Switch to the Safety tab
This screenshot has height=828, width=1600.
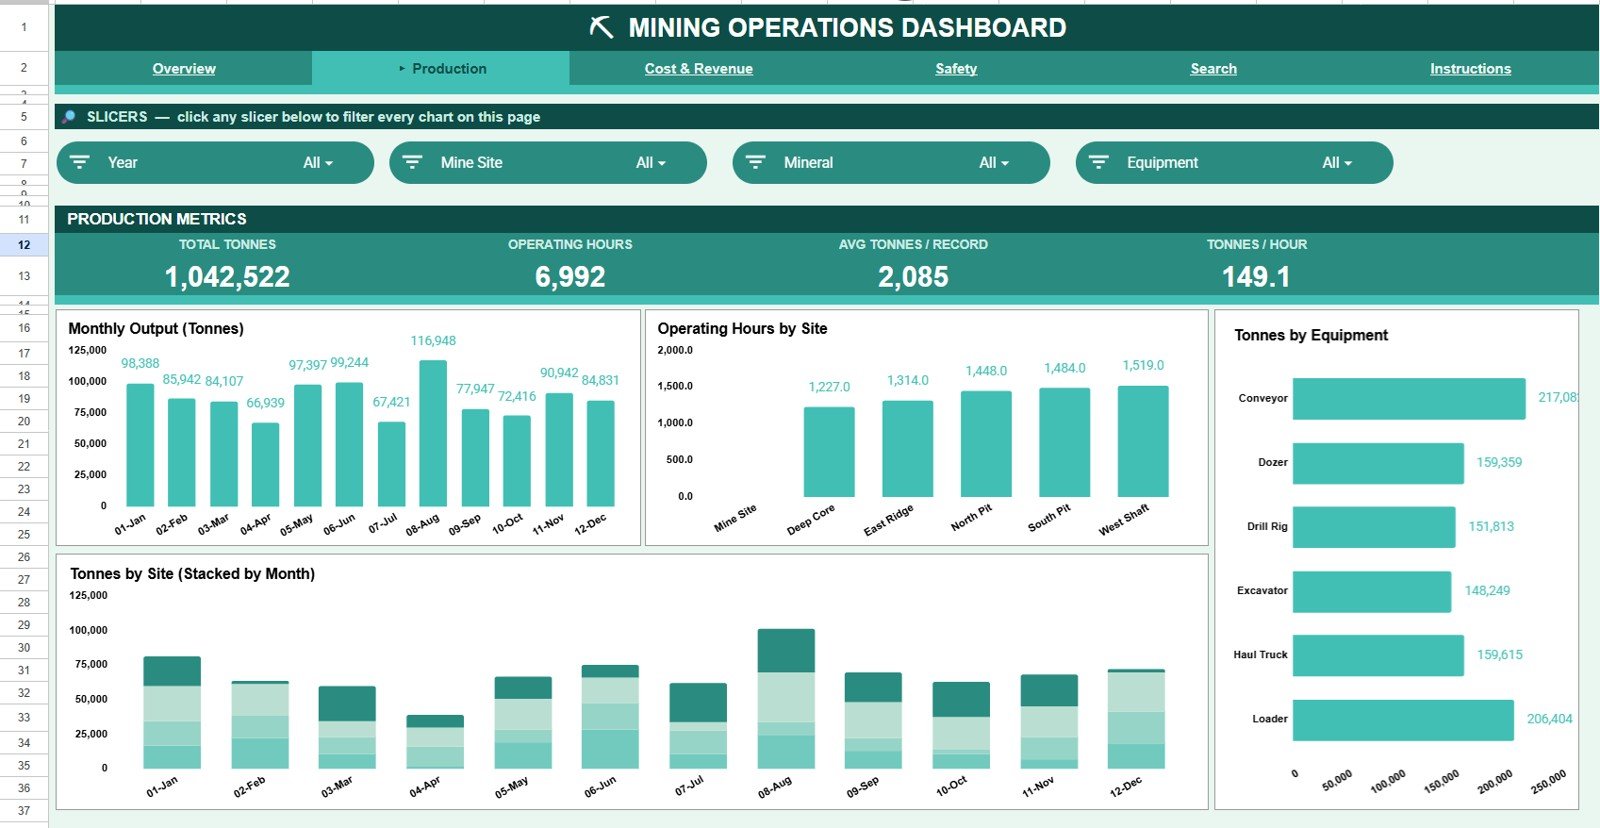click(956, 69)
